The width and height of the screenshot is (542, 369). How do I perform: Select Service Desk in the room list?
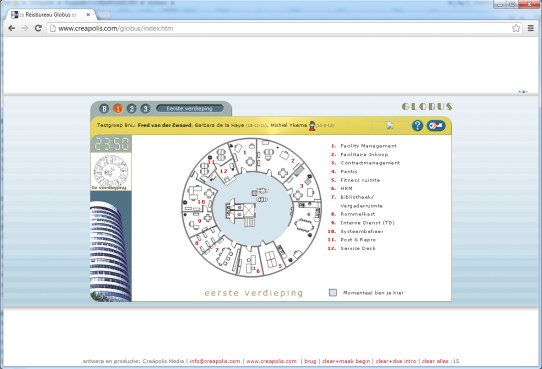[358, 248]
